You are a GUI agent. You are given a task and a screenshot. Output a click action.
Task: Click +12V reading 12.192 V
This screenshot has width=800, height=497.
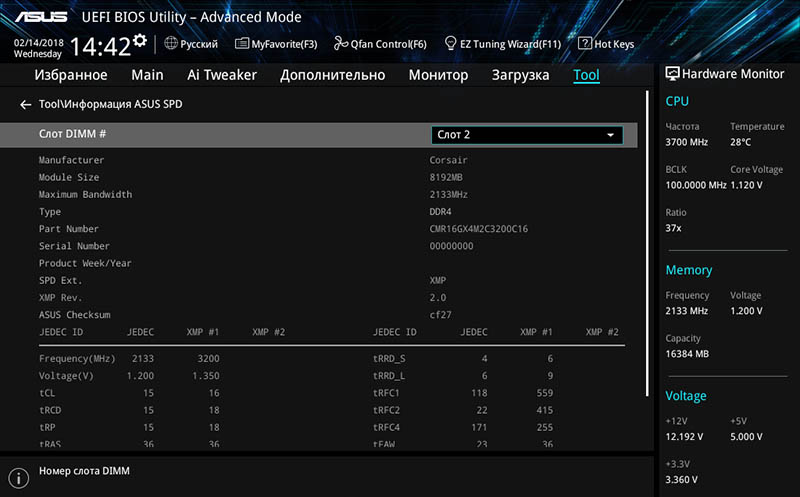(684, 437)
